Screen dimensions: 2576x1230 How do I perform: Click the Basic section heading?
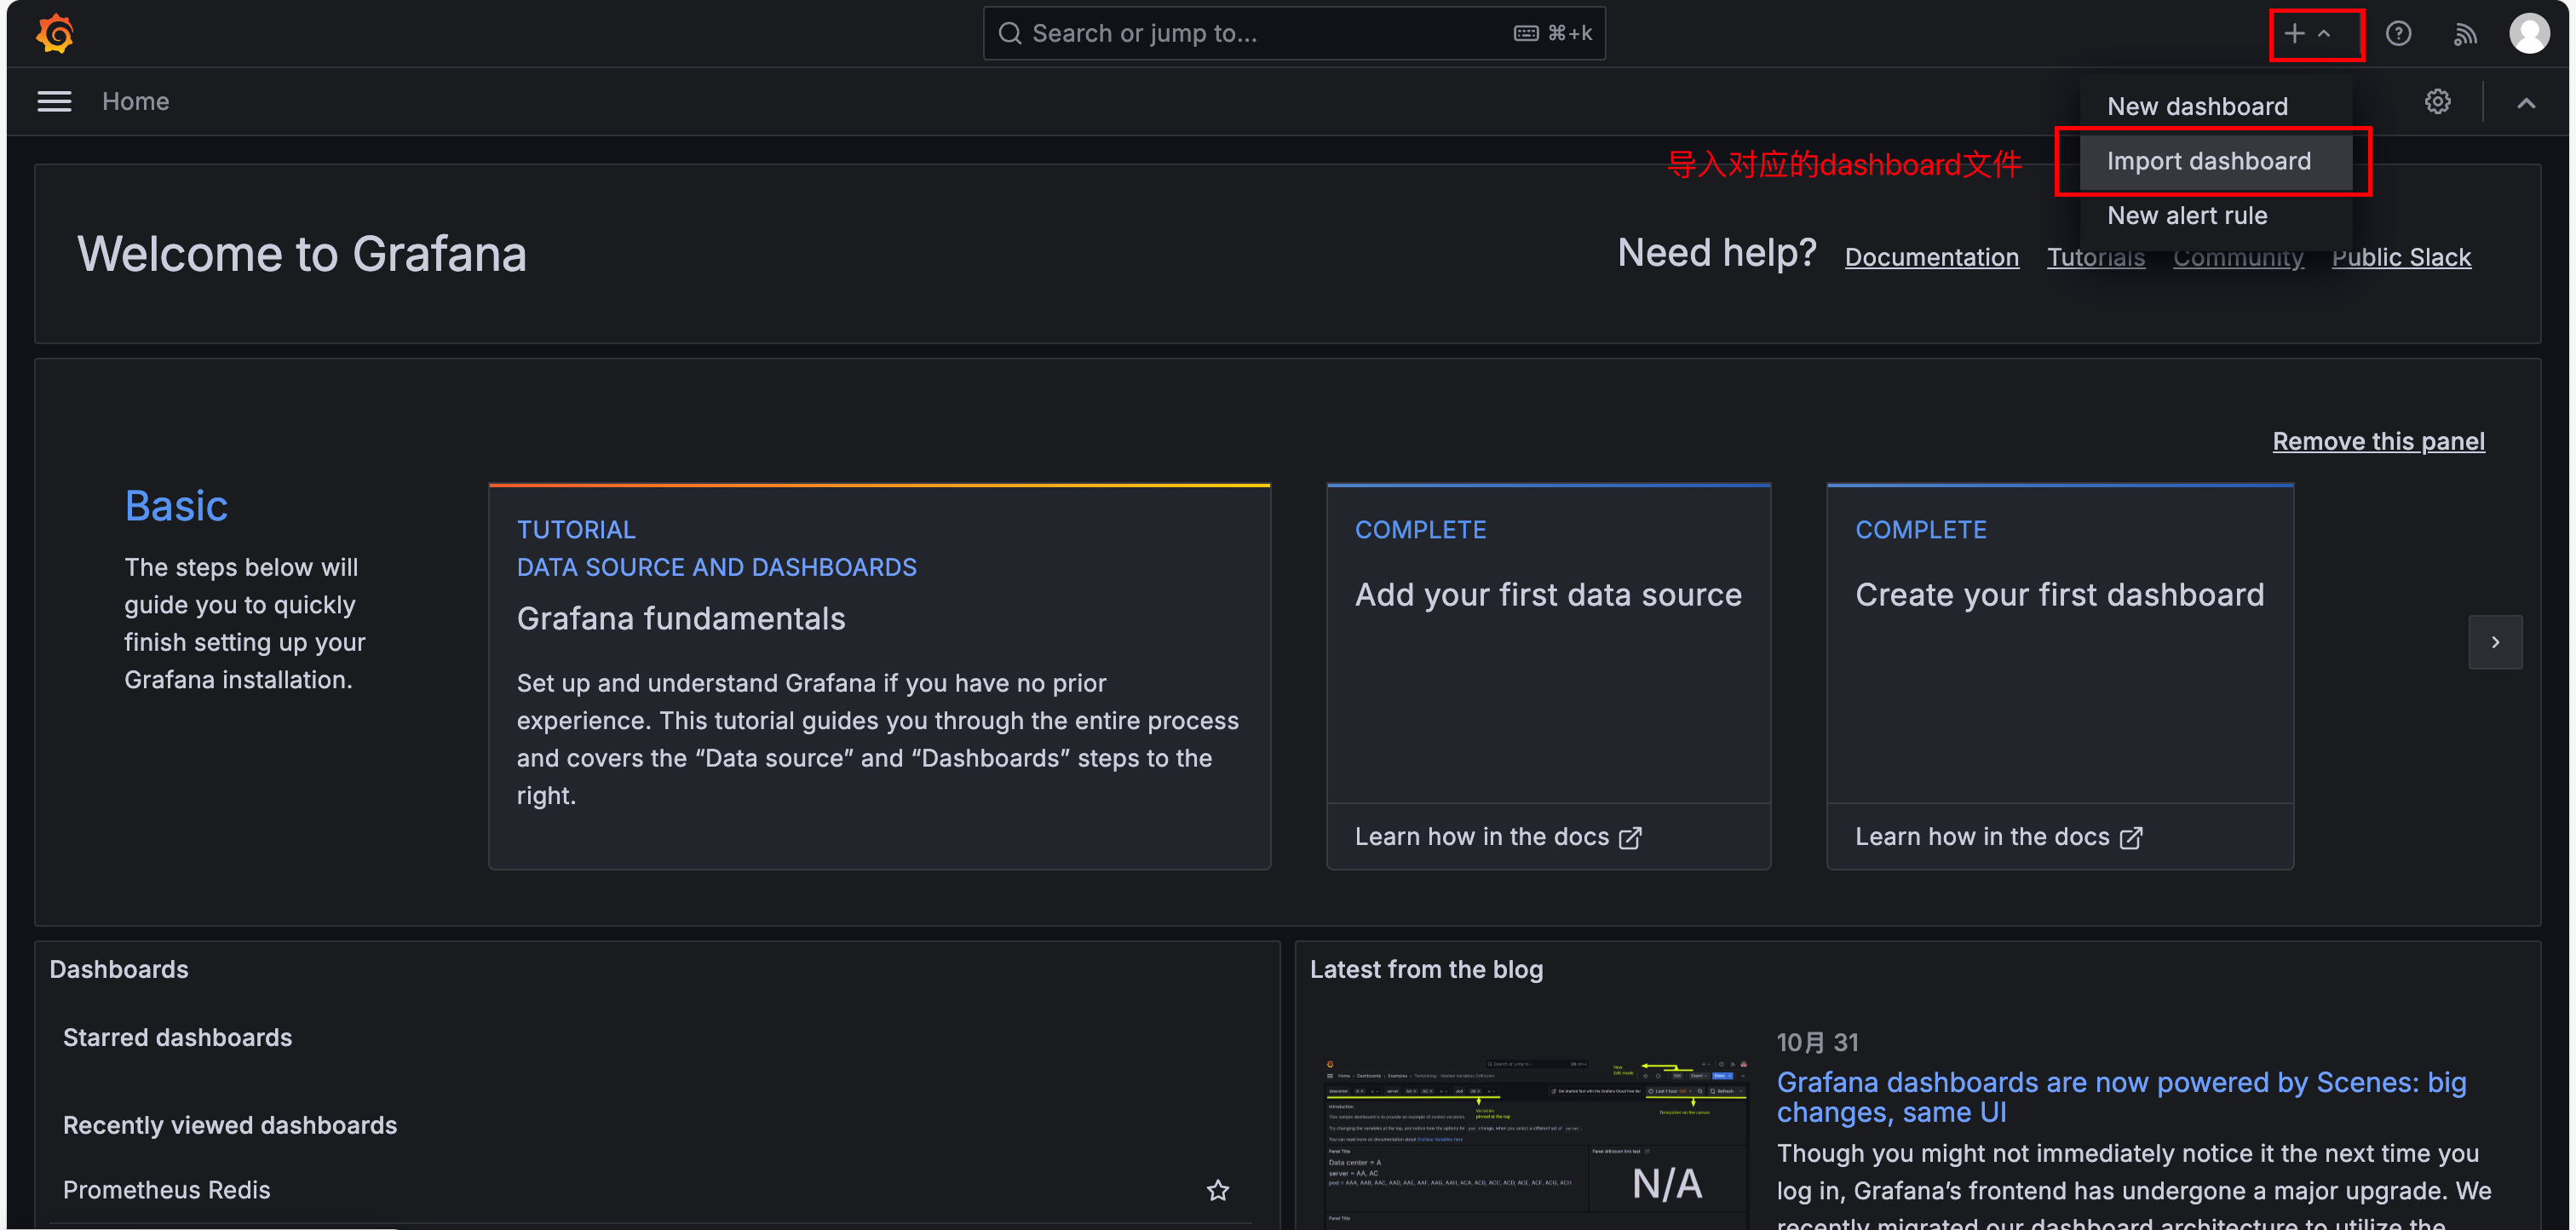(x=176, y=506)
